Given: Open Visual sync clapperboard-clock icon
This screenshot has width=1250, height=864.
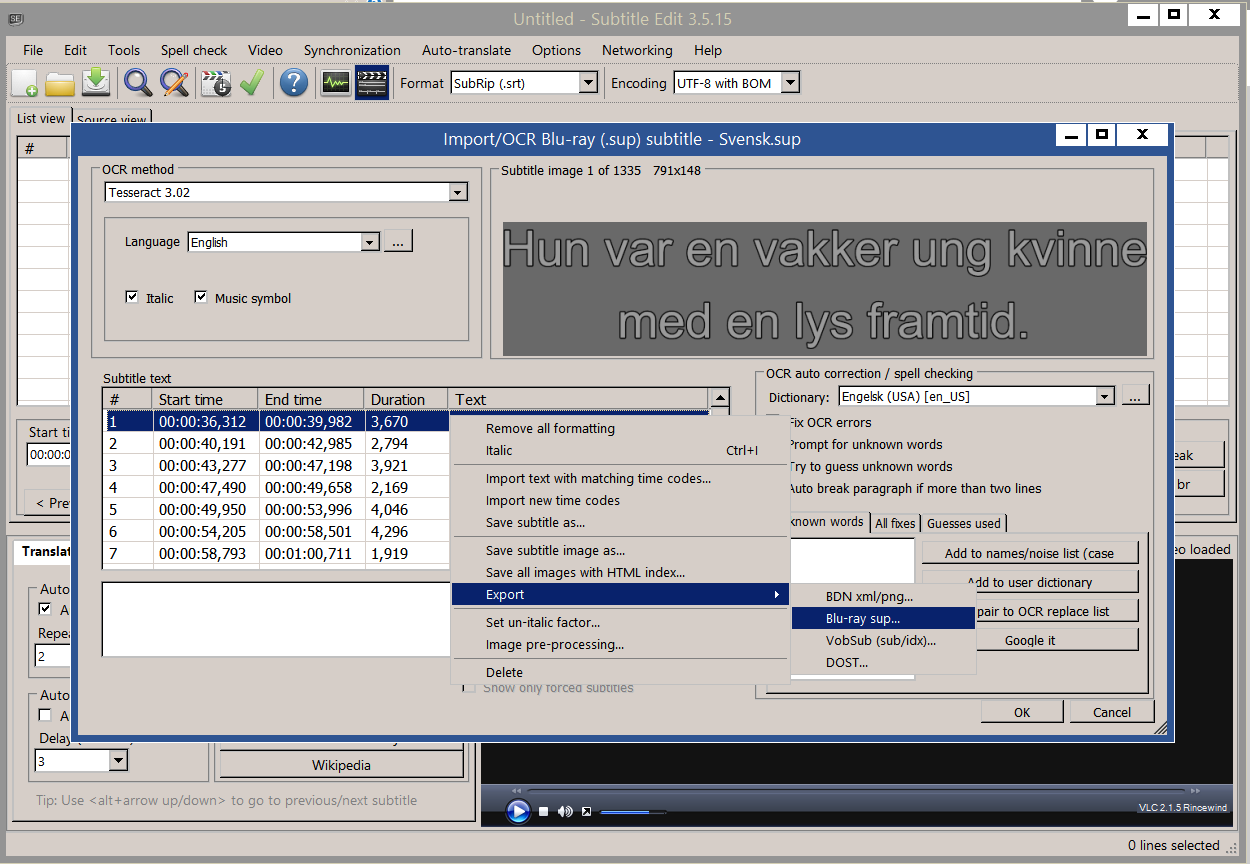Looking at the screenshot, I should tap(215, 83).
